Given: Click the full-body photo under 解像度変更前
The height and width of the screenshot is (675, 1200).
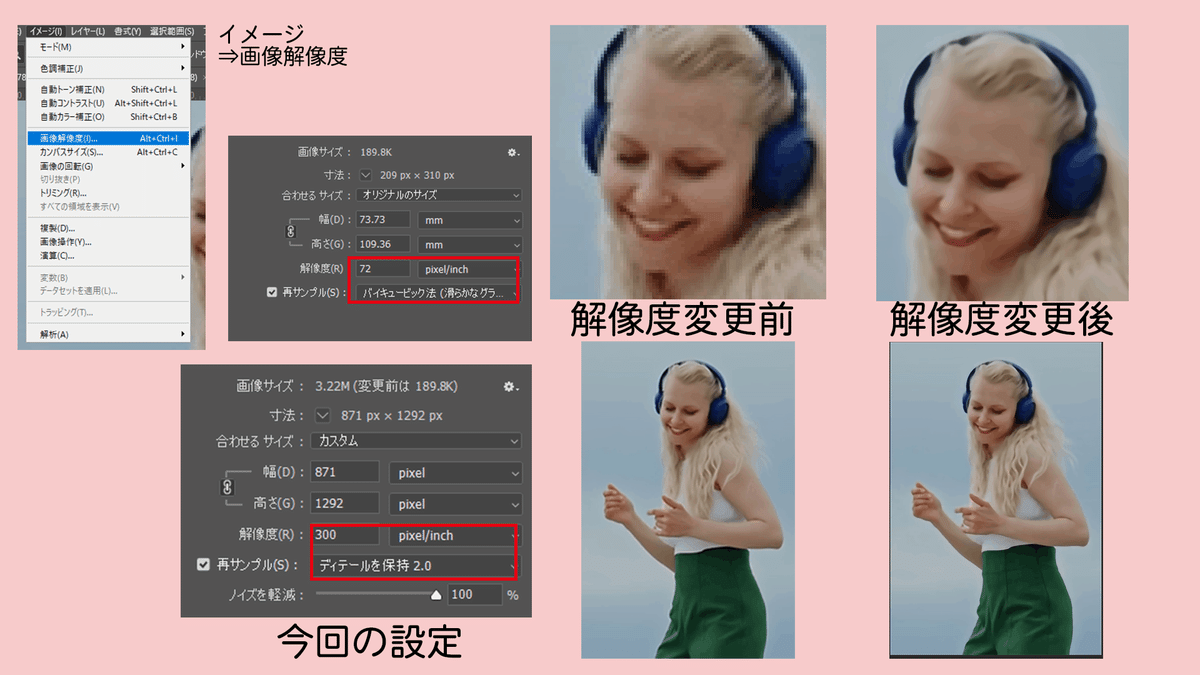Looking at the screenshot, I should [688, 500].
